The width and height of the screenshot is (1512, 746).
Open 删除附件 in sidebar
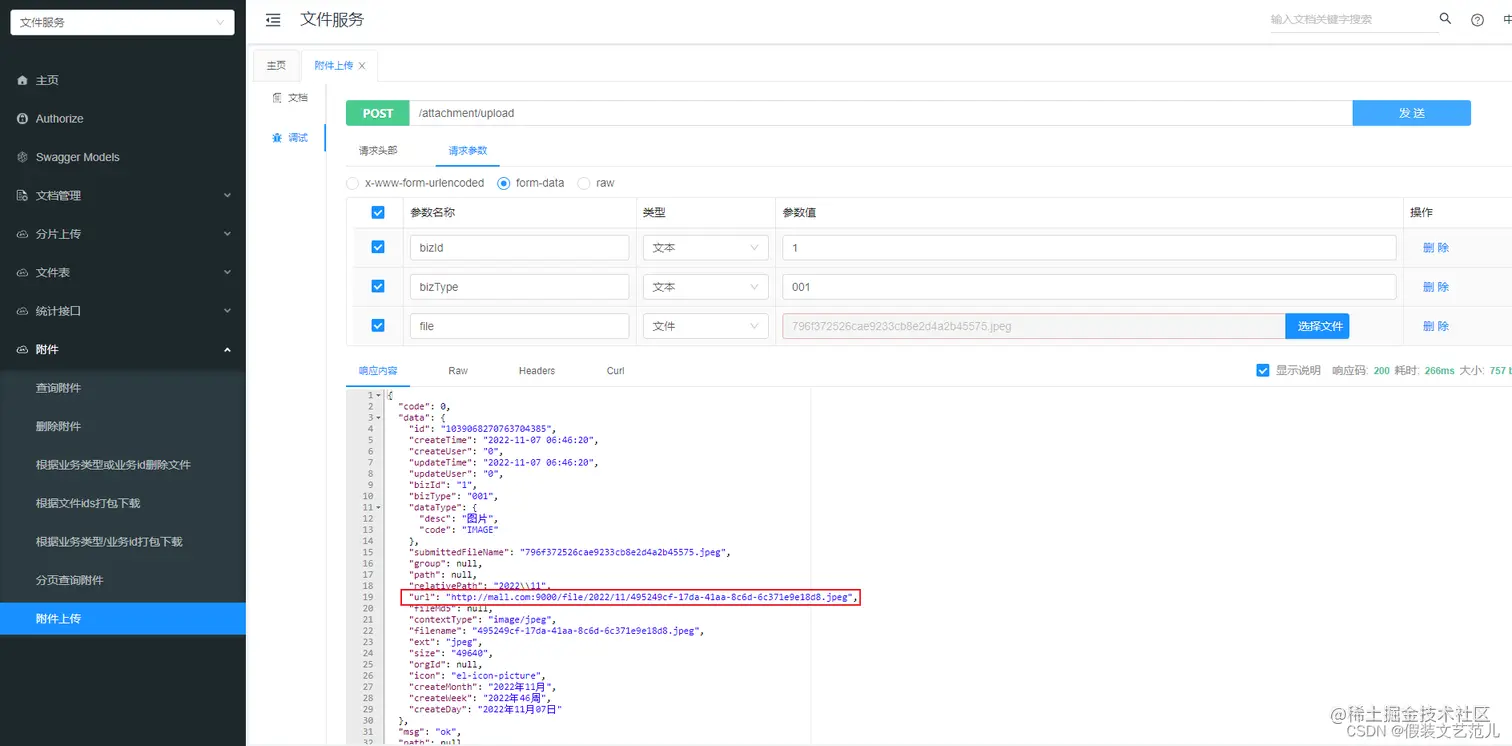[x=123, y=426]
